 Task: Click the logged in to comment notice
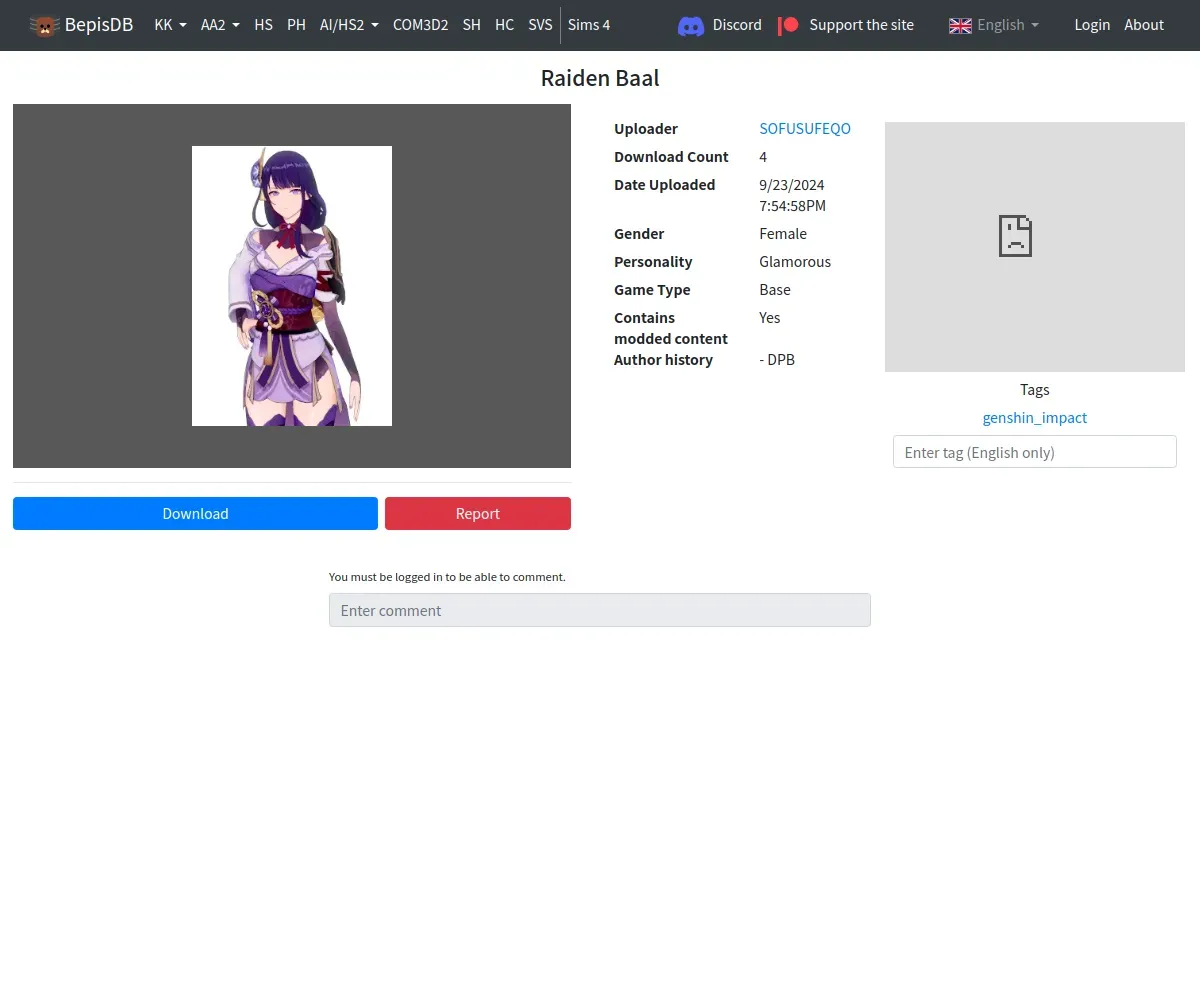(447, 577)
